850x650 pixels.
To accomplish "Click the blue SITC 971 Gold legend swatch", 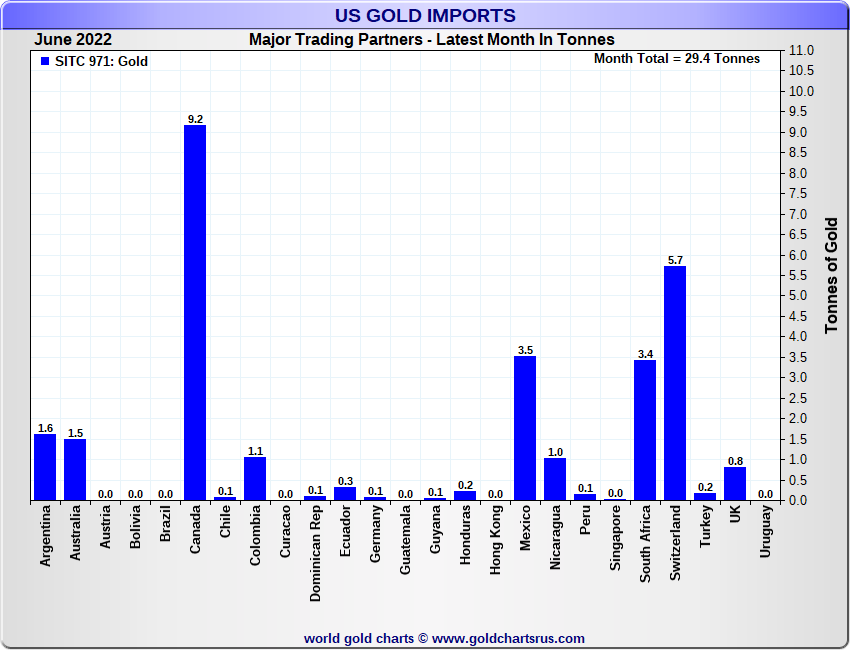I will coord(44,62).
